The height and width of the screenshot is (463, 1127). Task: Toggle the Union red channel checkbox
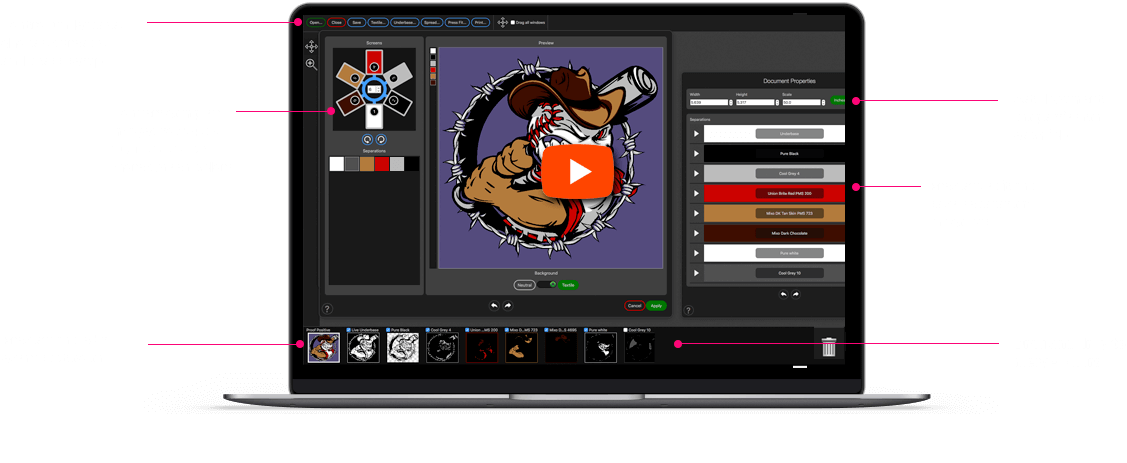coord(468,330)
